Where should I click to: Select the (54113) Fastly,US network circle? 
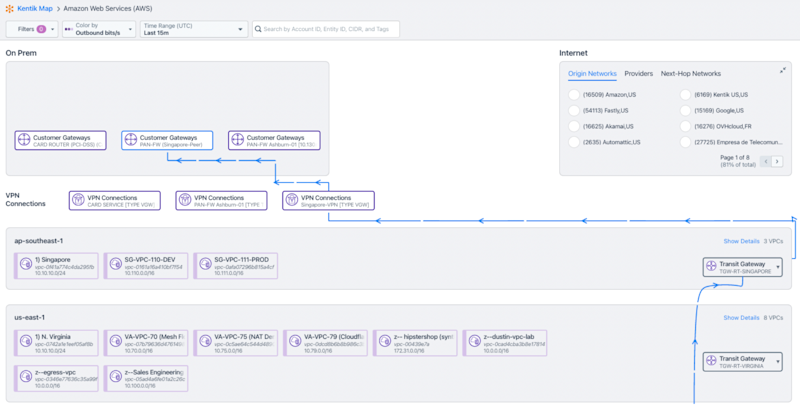coord(574,110)
